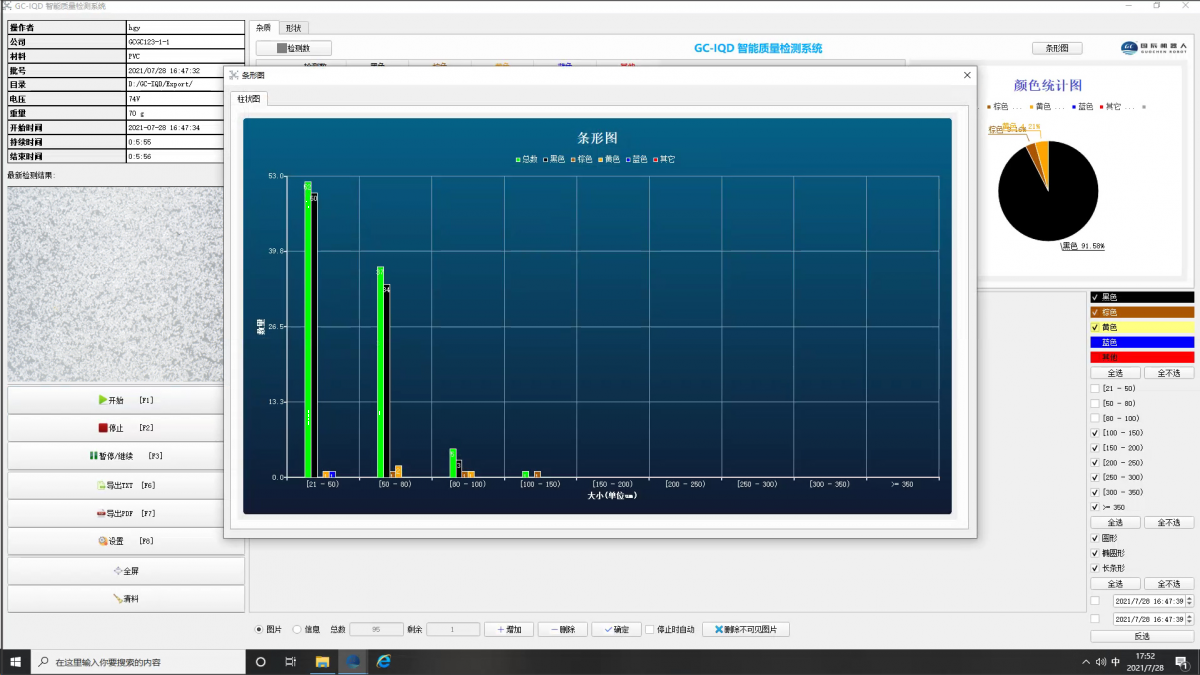Uncheck the 圆形 shape checkbox
Image resolution: width=1200 pixels, height=675 pixels.
1095,538
